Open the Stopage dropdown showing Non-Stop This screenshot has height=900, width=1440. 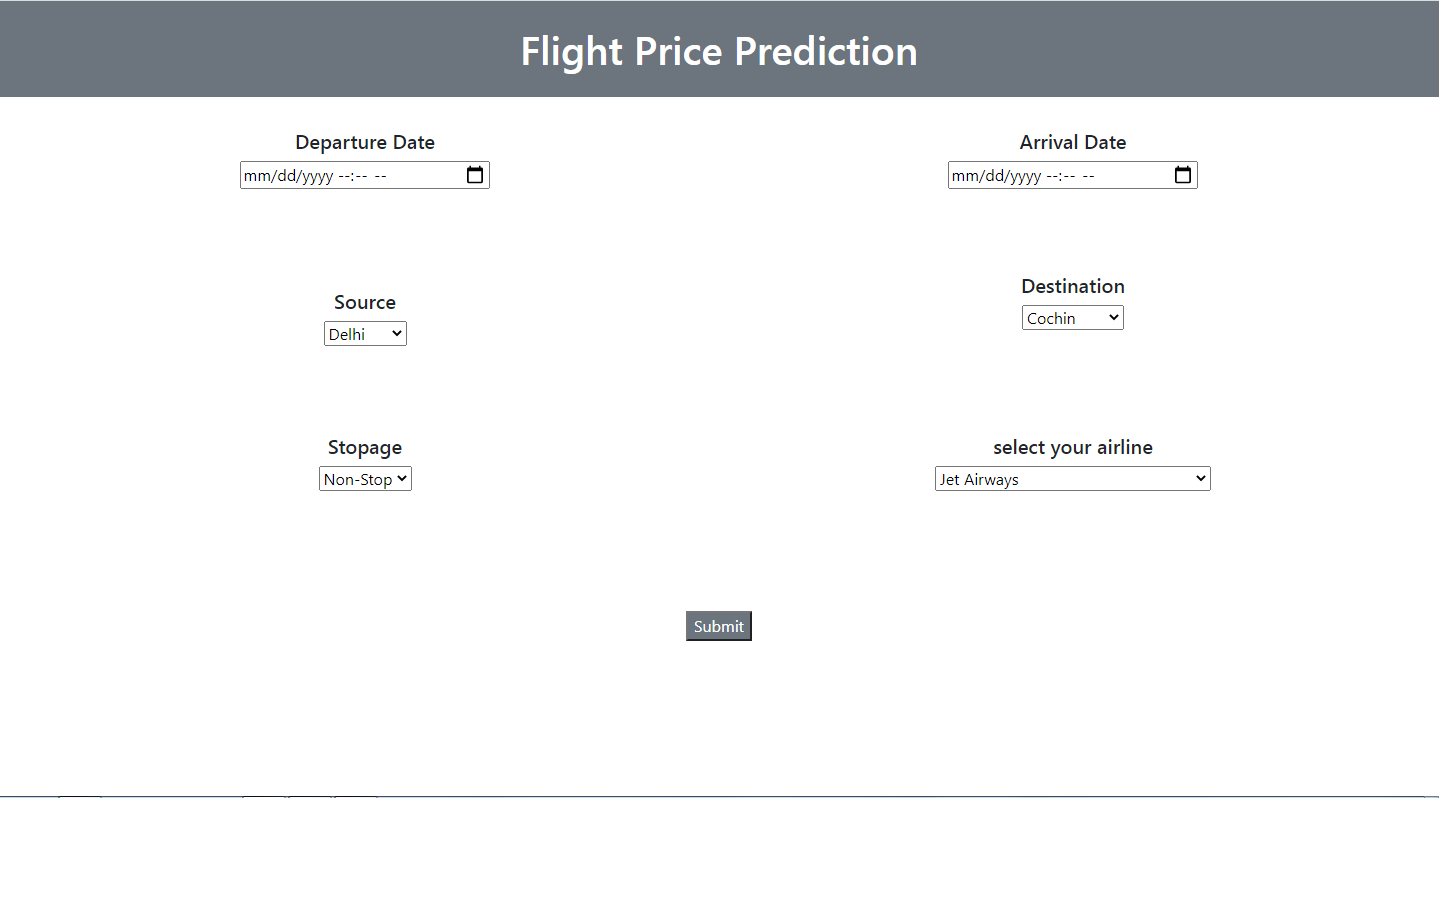coord(365,478)
